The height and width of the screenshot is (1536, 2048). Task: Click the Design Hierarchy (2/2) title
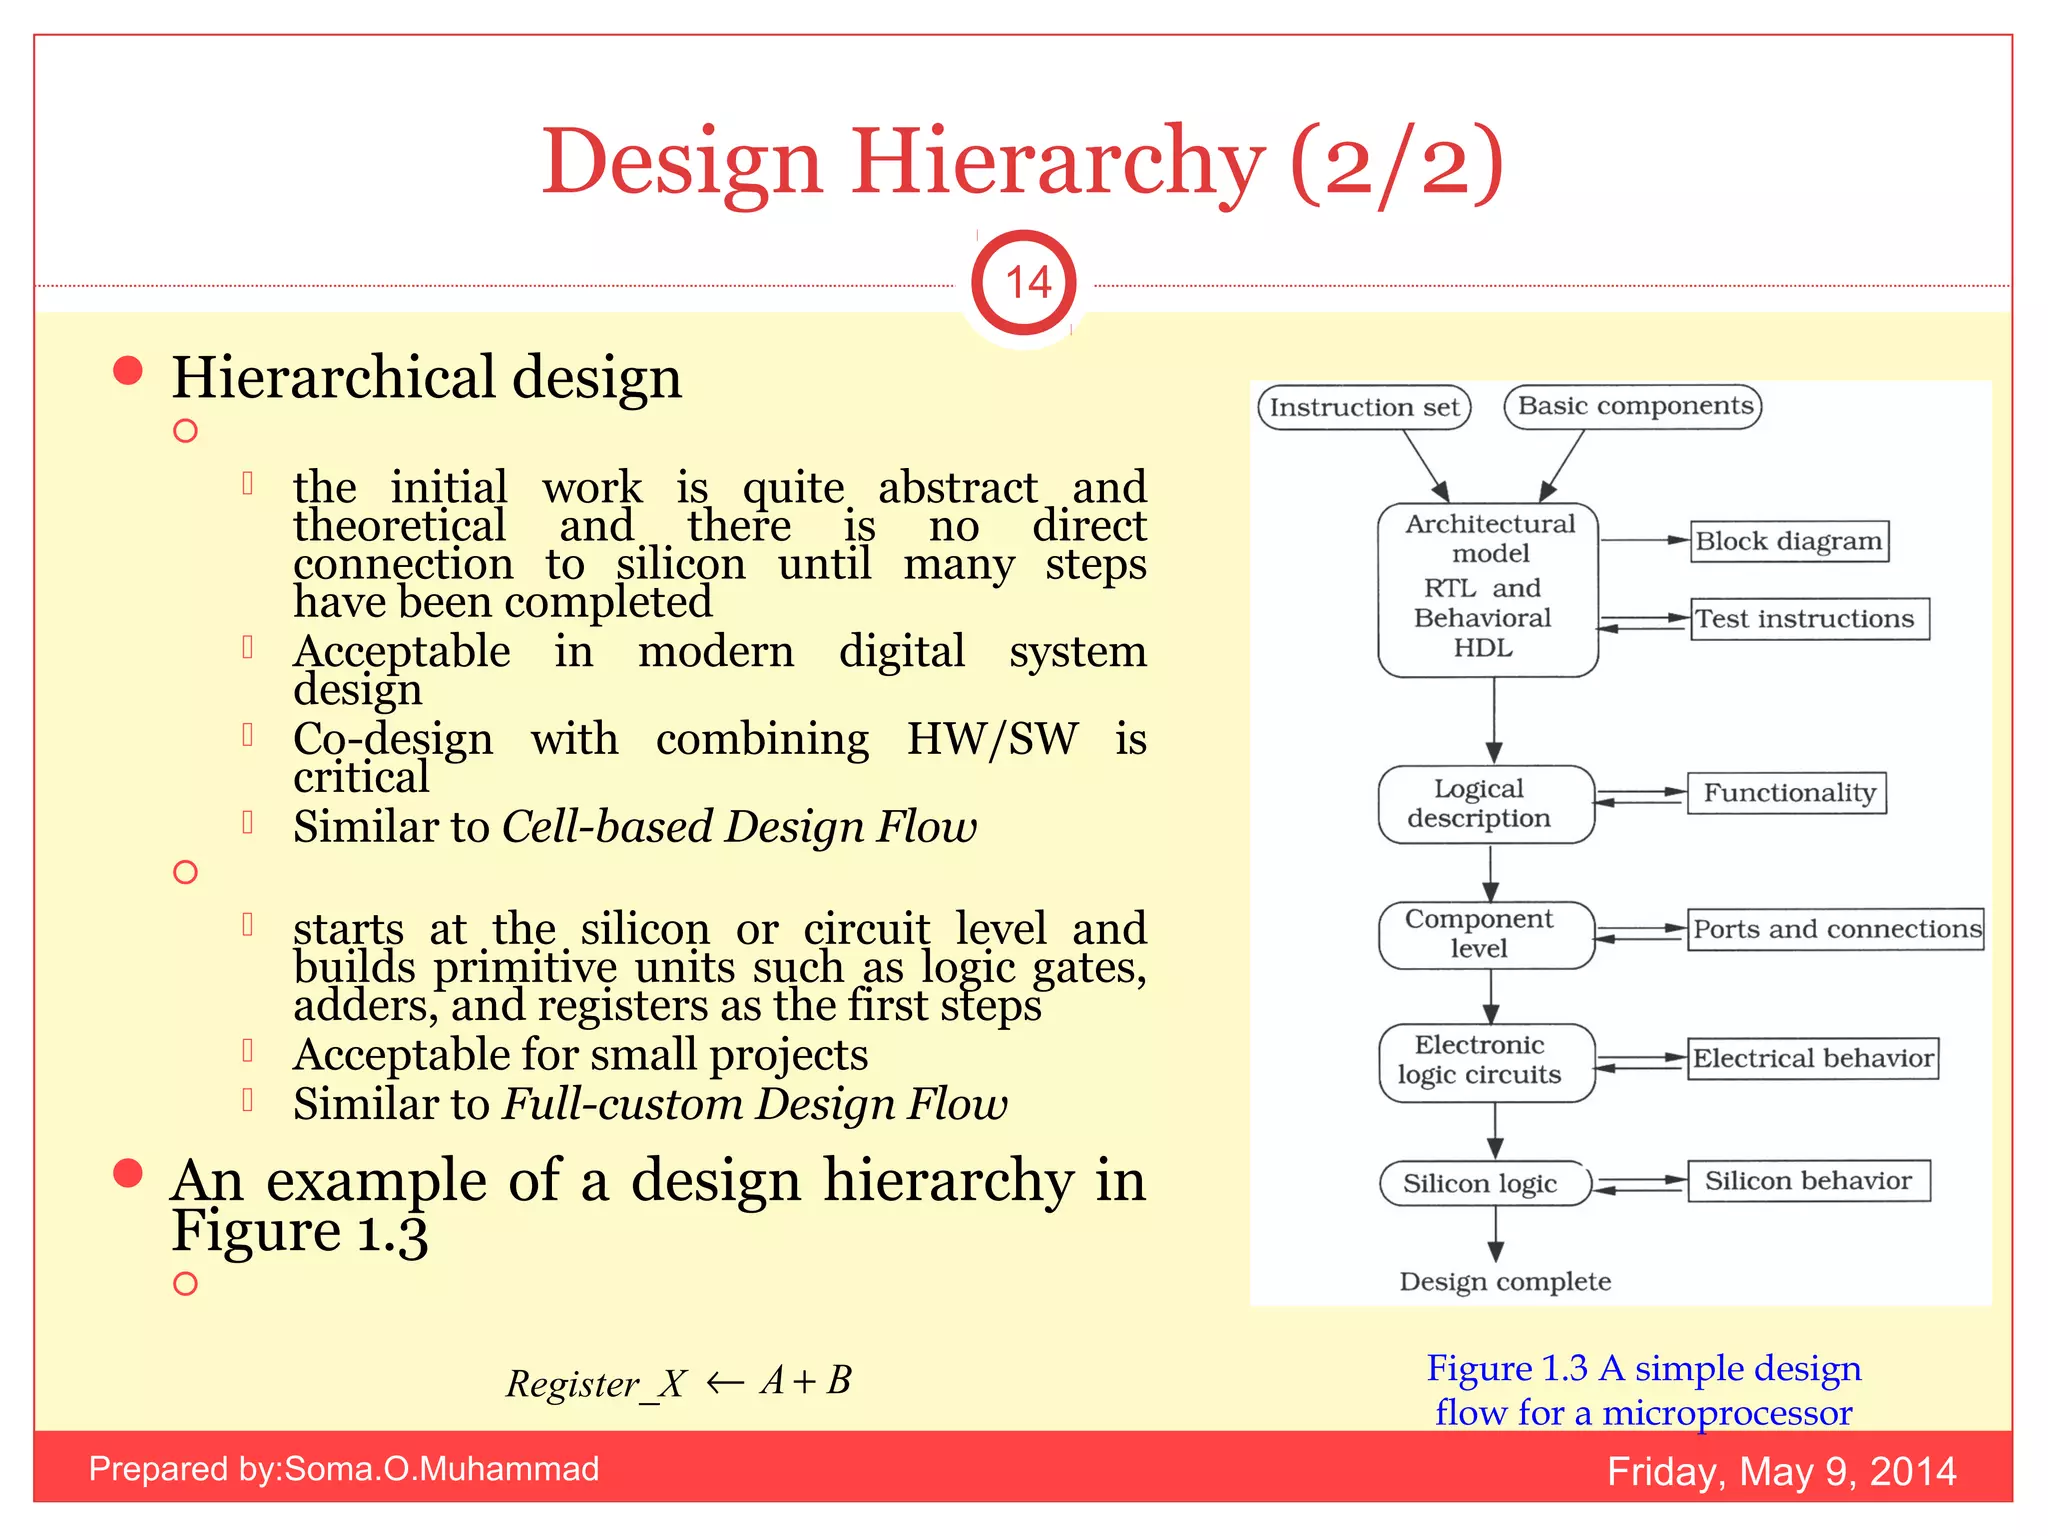click(x=1022, y=160)
